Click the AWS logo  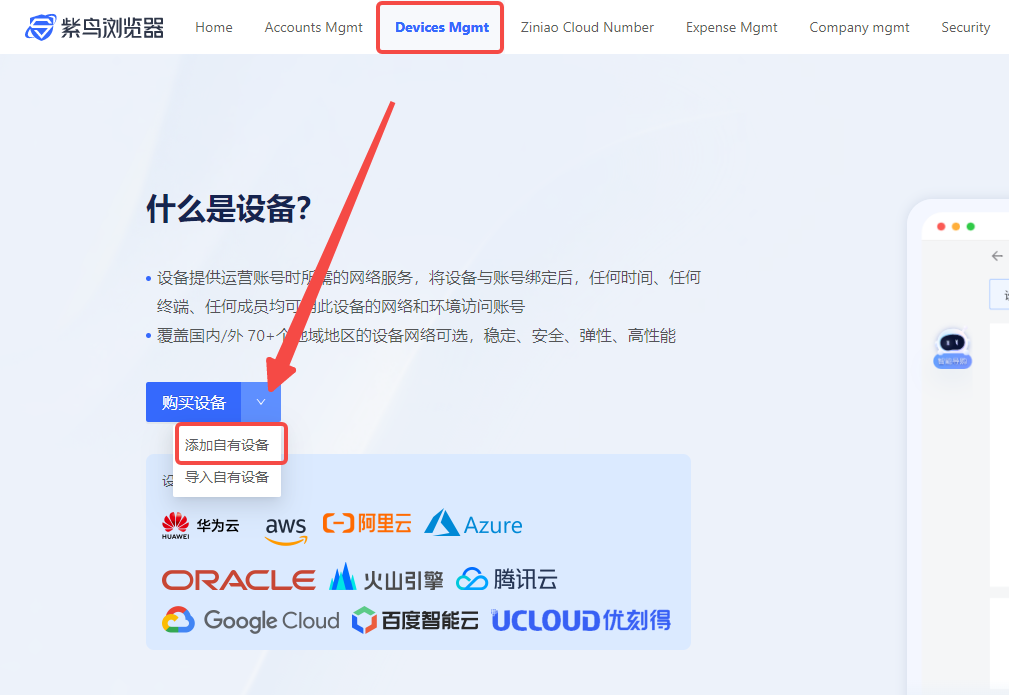286,530
